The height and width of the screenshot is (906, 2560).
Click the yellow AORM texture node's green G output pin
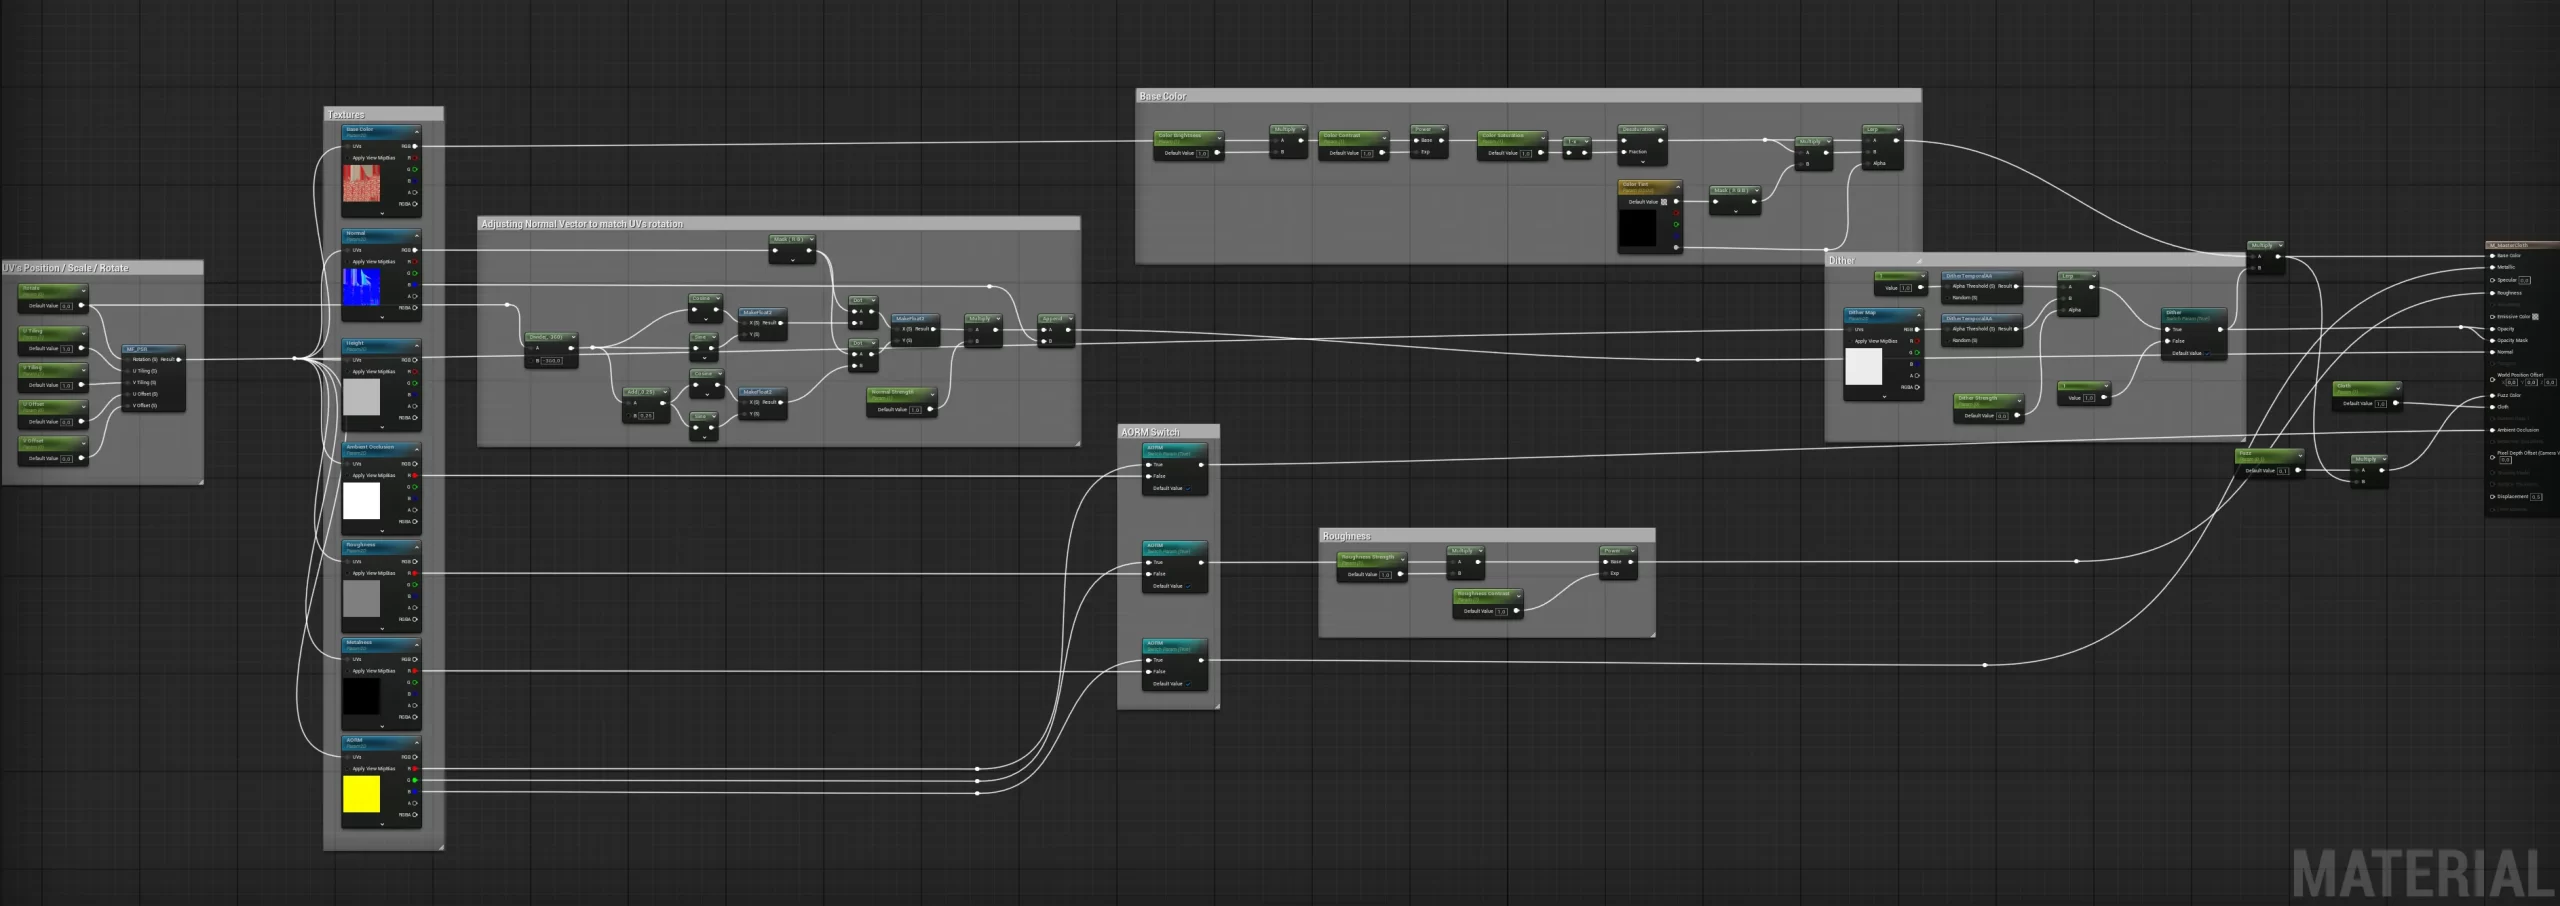pos(415,780)
